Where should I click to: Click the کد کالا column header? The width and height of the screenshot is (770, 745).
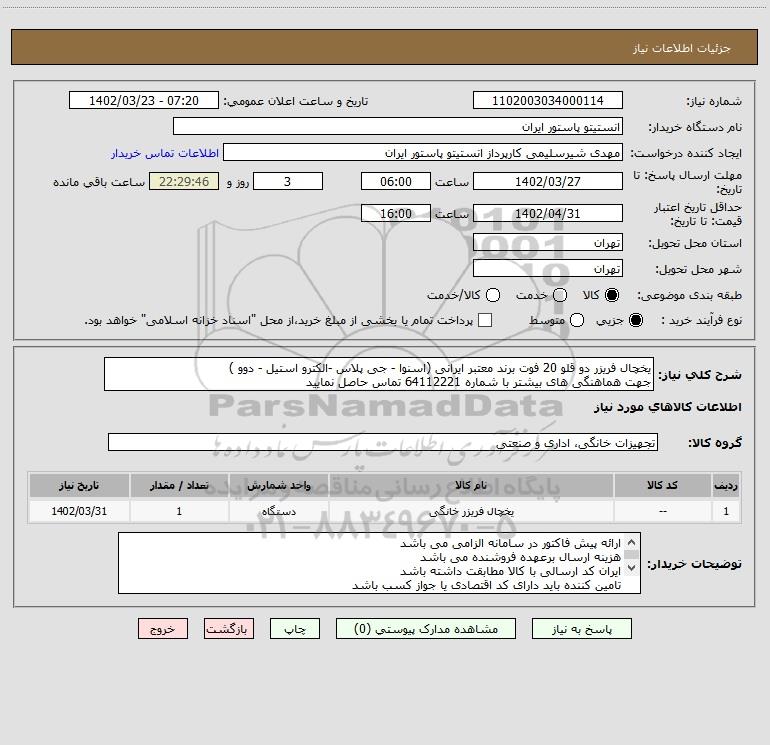pyautogui.click(x=662, y=485)
